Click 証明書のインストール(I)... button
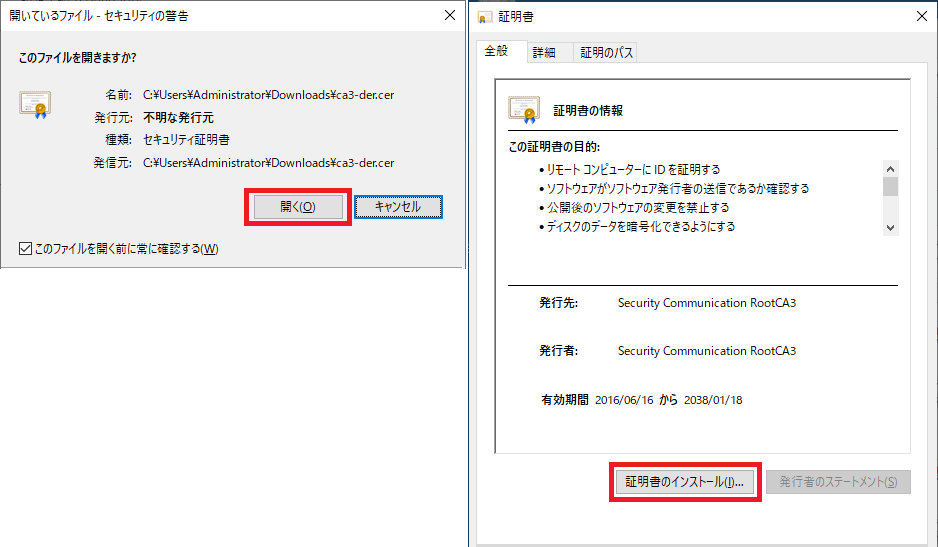The image size is (938, 547). [685, 482]
